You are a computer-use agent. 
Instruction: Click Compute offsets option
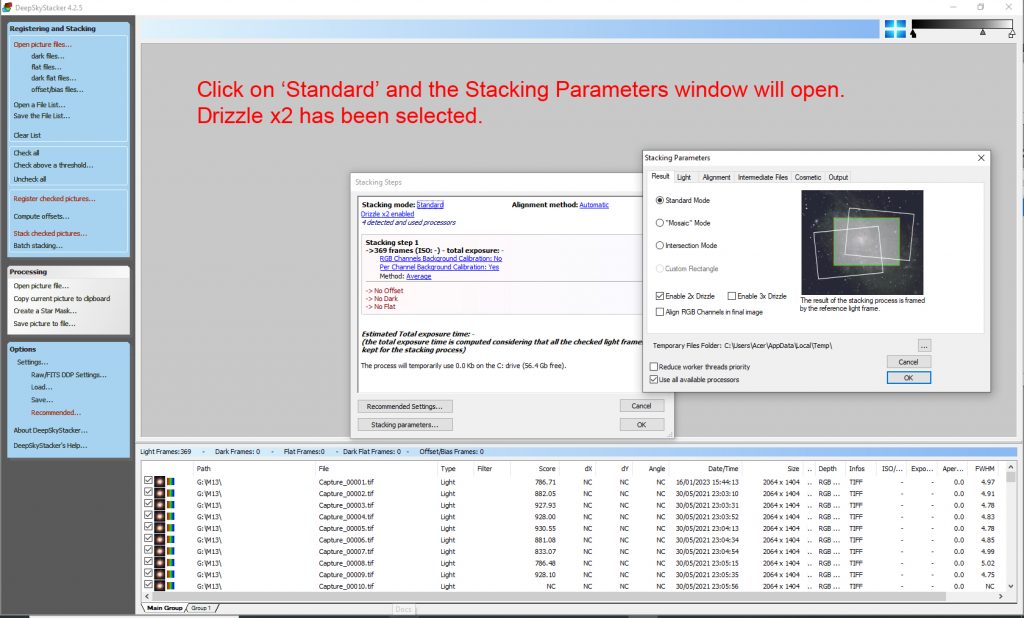(x=41, y=216)
